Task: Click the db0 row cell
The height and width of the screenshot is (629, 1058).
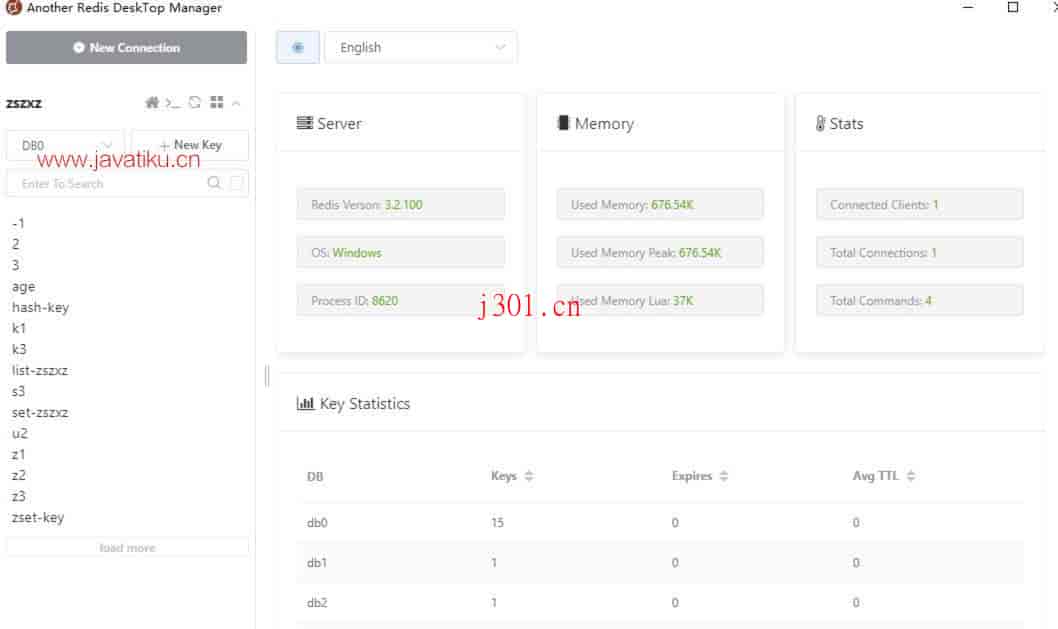Action: point(317,522)
